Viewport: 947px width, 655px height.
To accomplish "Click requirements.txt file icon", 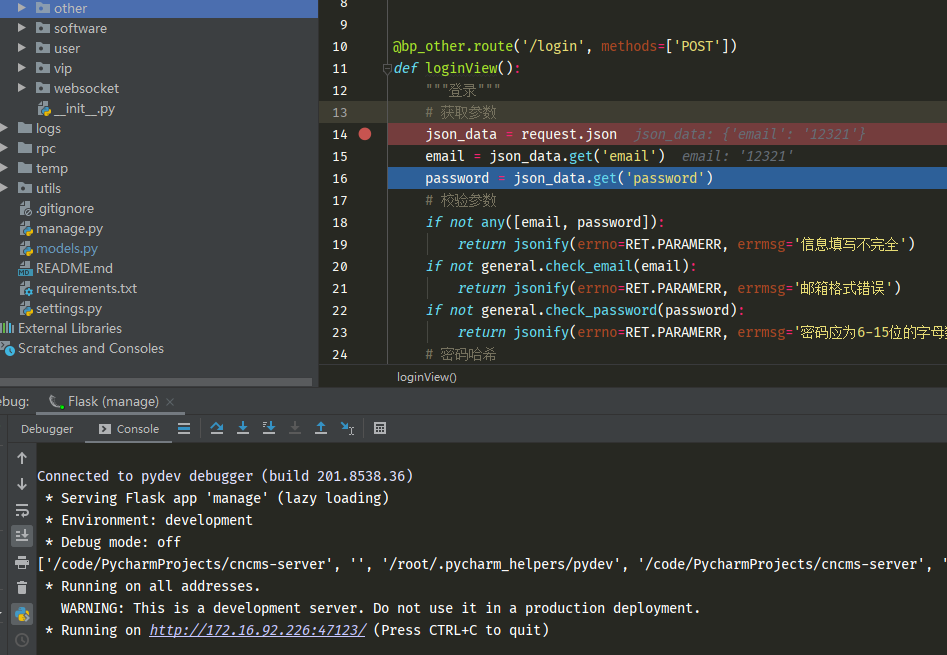I will coord(26,289).
